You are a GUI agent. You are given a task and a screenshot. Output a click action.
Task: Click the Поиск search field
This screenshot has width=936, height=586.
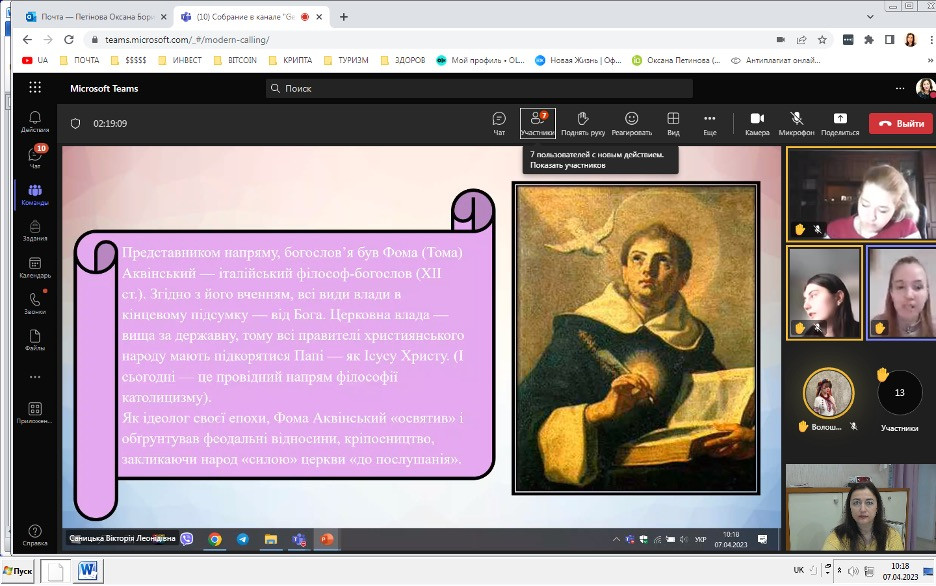[x=480, y=88]
